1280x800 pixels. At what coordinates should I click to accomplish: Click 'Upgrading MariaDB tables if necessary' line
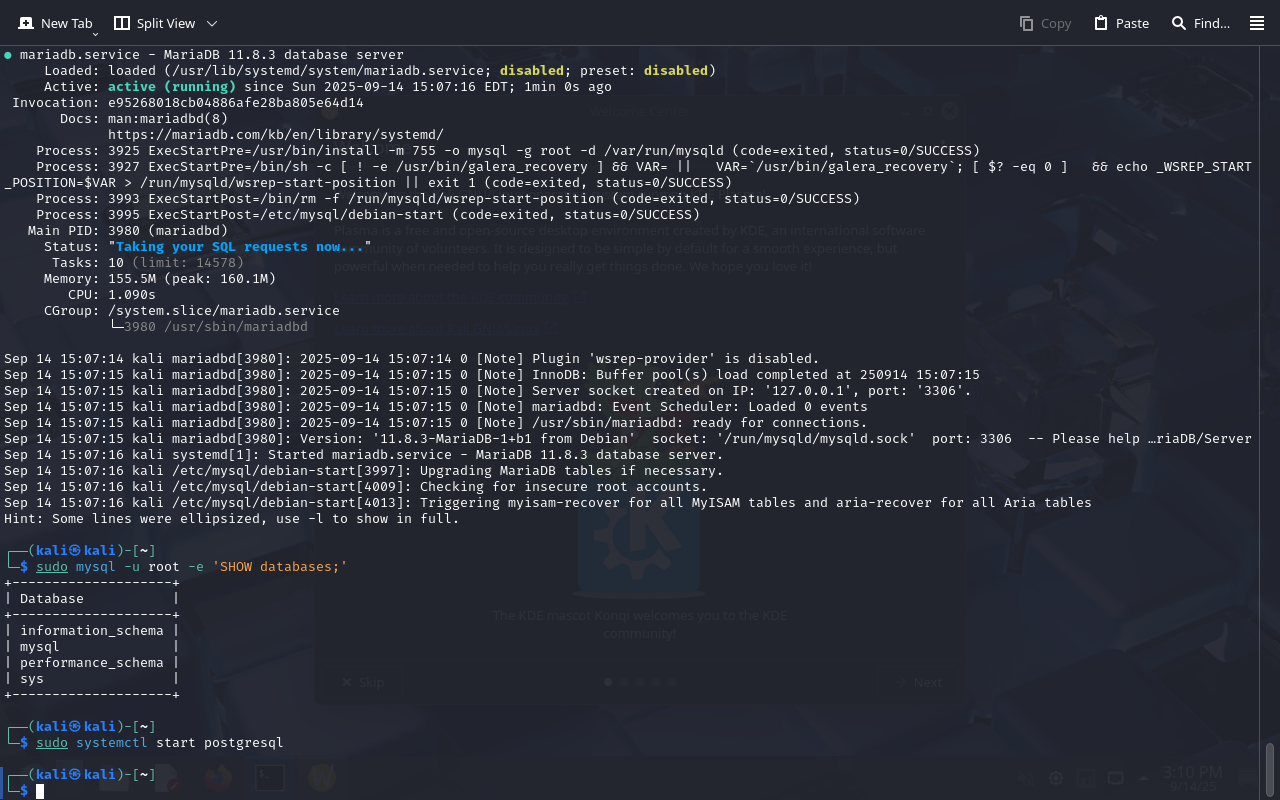click(x=364, y=470)
